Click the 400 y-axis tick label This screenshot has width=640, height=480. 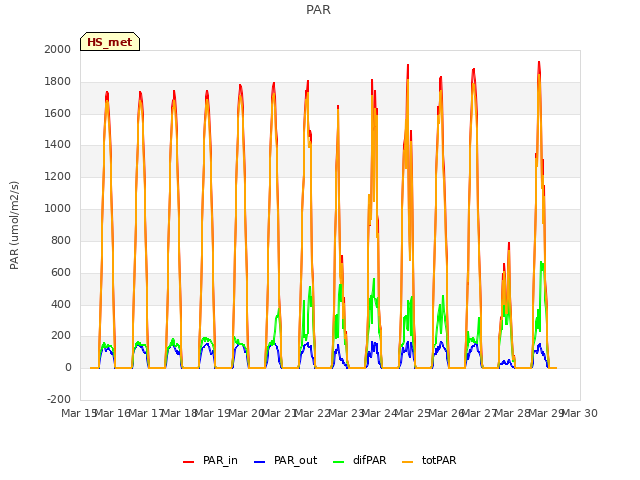pyautogui.click(x=61, y=304)
